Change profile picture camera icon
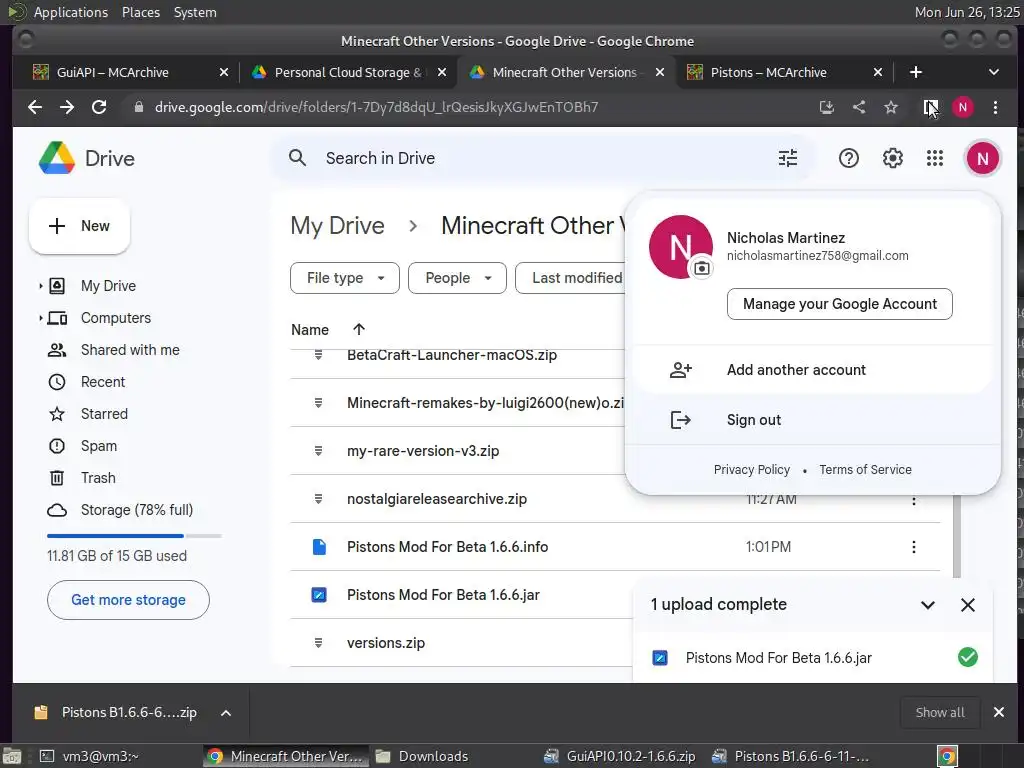This screenshot has height=768, width=1024. click(x=701, y=268)
